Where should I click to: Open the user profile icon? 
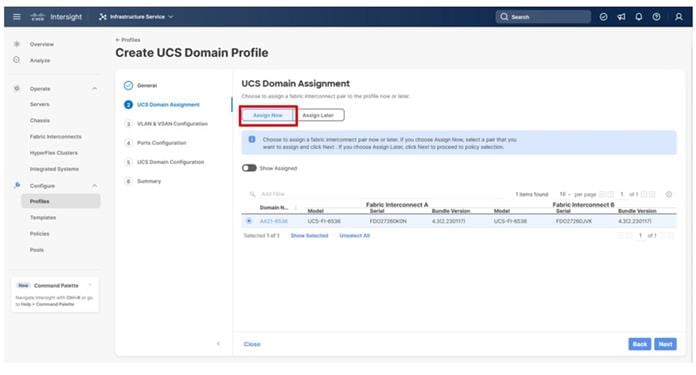679,17
